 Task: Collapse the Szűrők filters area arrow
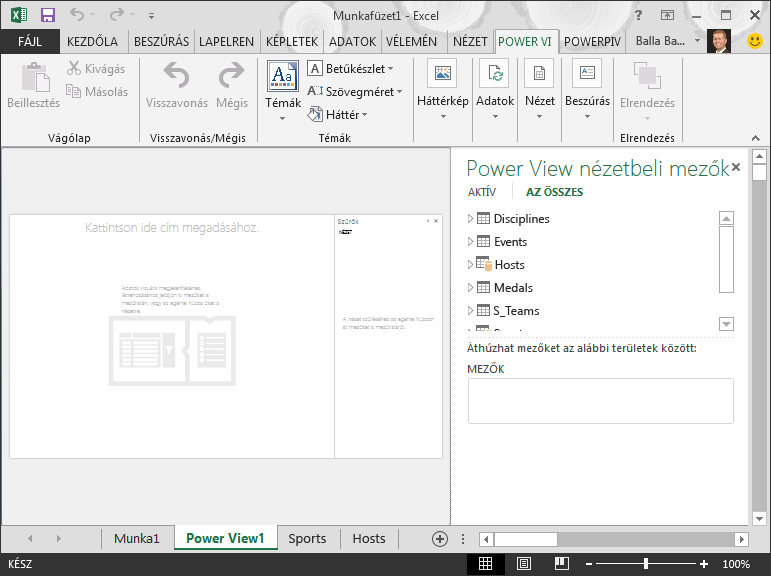coord(428,221)
